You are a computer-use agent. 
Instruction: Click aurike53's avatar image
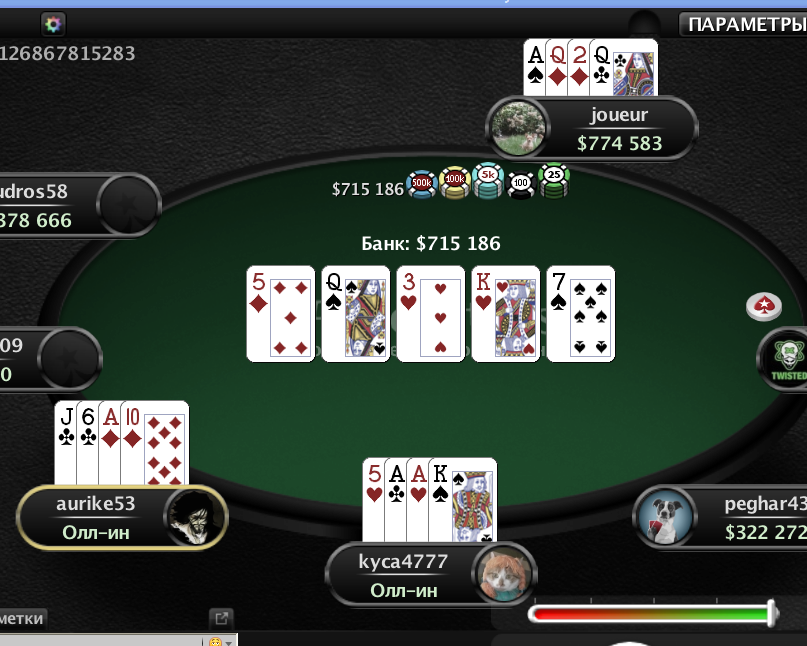pyautogui.click(x=196, y=517)
